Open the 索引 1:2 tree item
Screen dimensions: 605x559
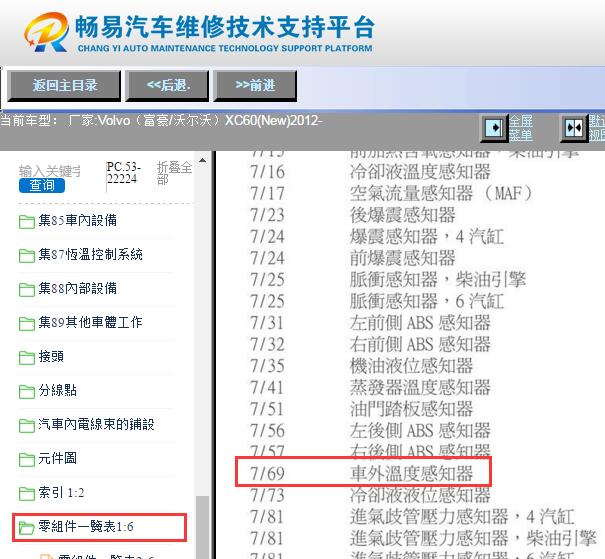click(61, 493)
